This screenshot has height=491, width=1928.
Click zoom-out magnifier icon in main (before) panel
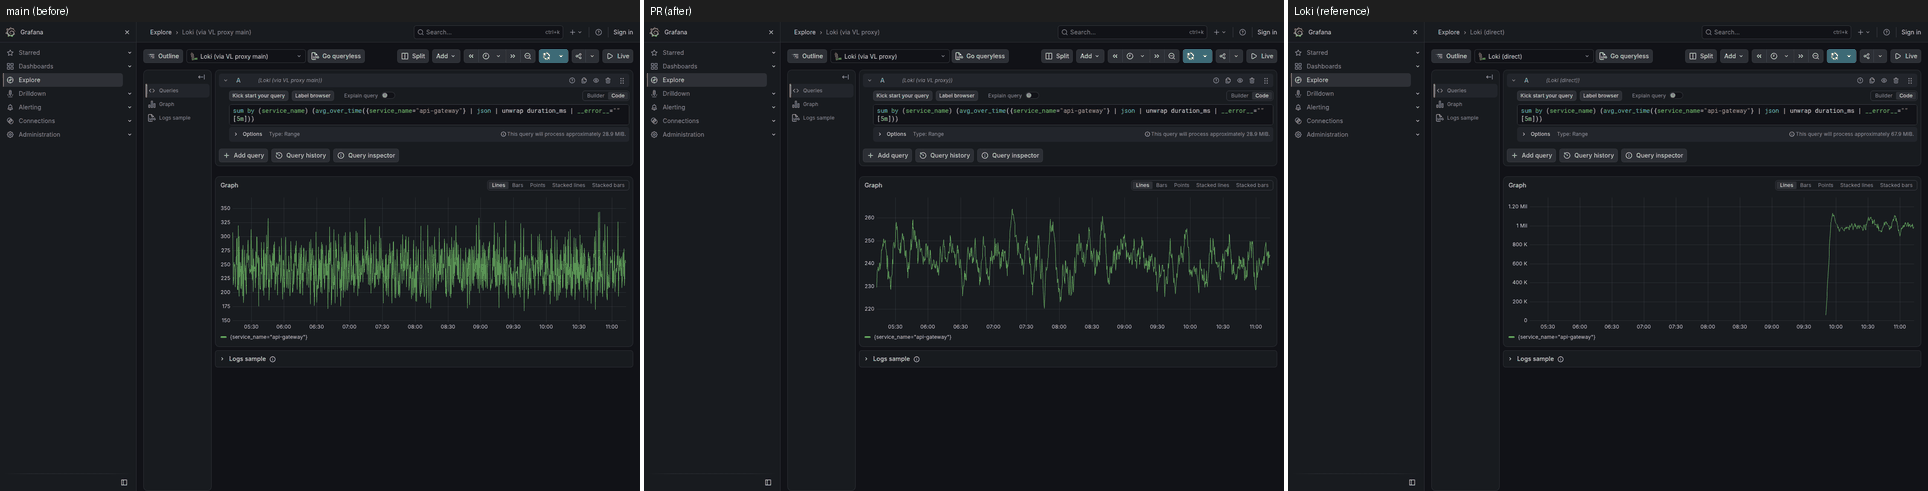click(x=528, y=56)
